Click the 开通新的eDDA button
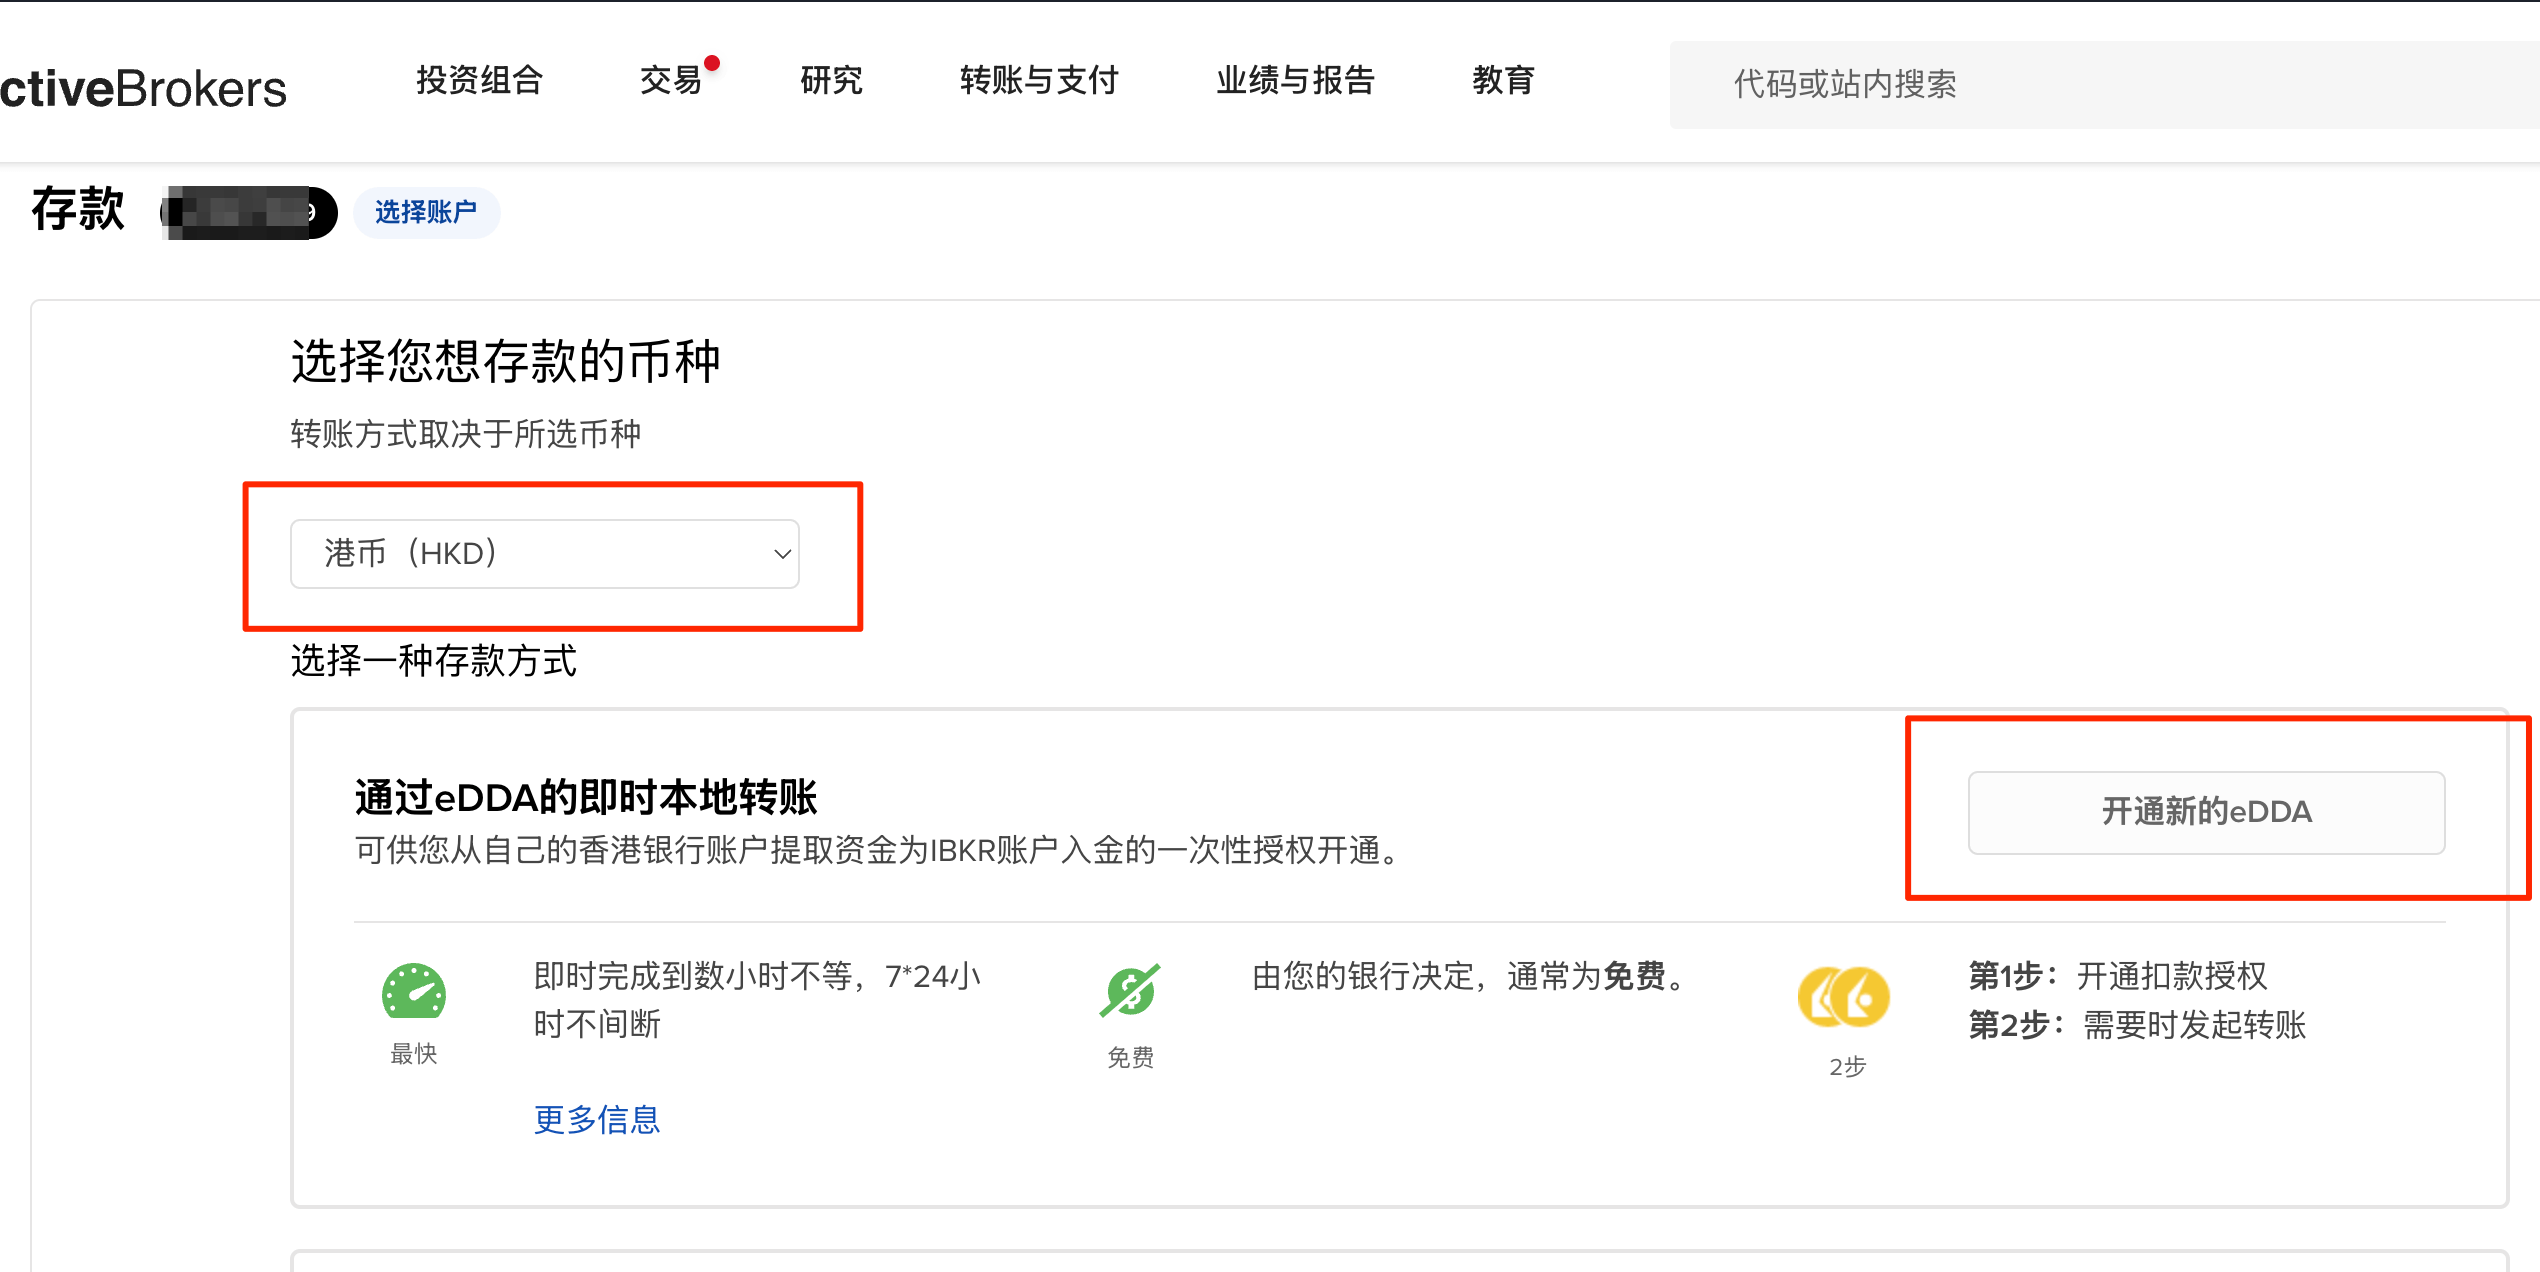The height and width of the screenshot is (1272, 2540). click(x=2206, y=812)
